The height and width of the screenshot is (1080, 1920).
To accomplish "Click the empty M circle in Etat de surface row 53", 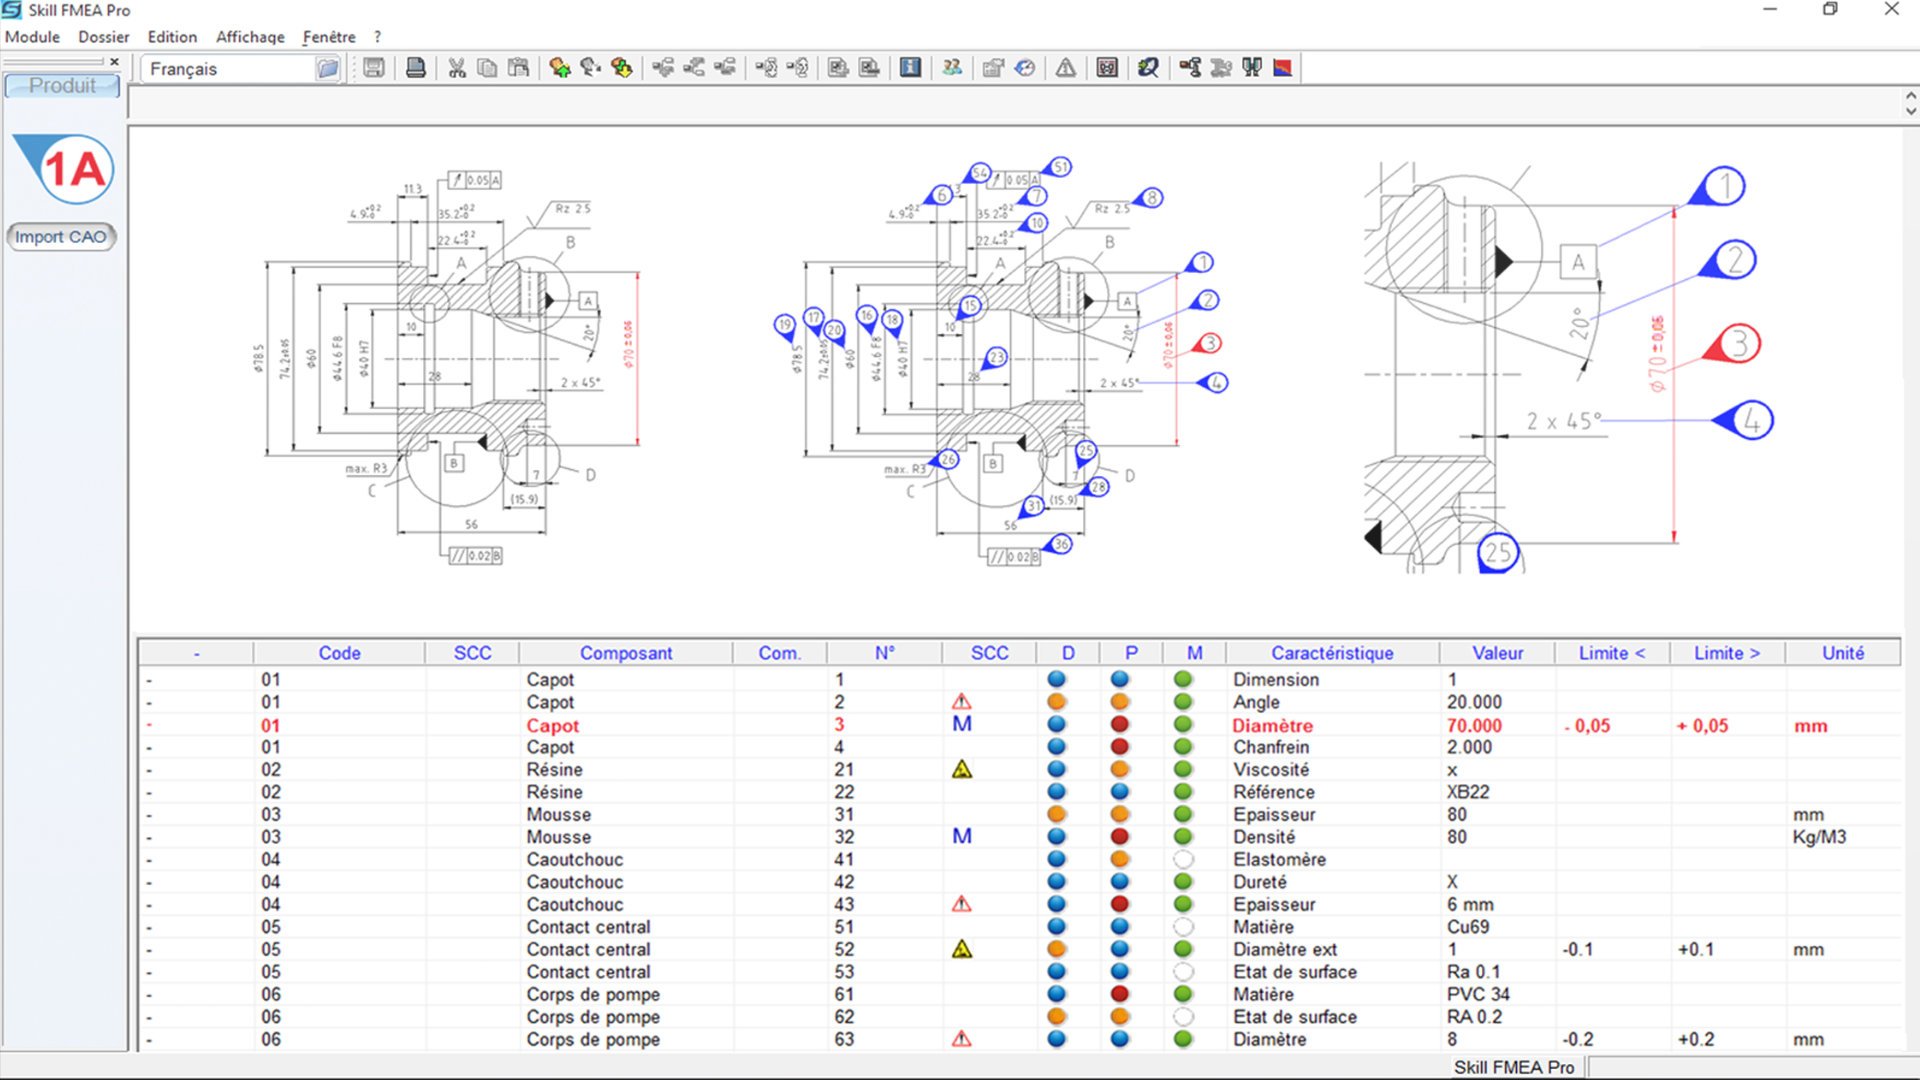I will click(x=1183, y=972).
